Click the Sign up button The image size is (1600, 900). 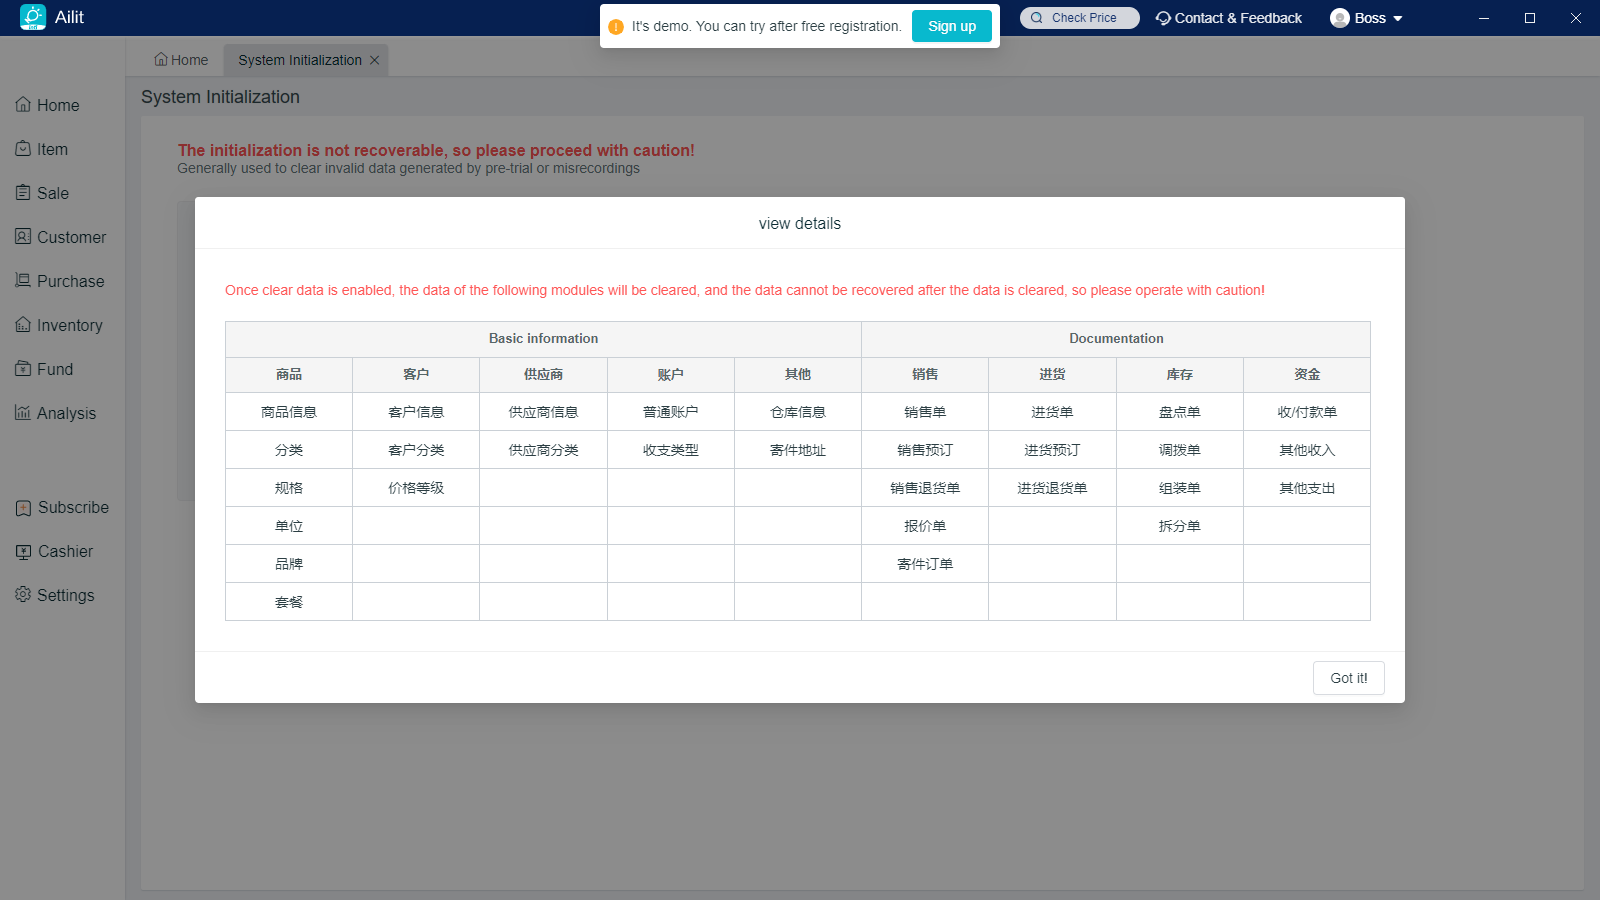coord(951,26)
